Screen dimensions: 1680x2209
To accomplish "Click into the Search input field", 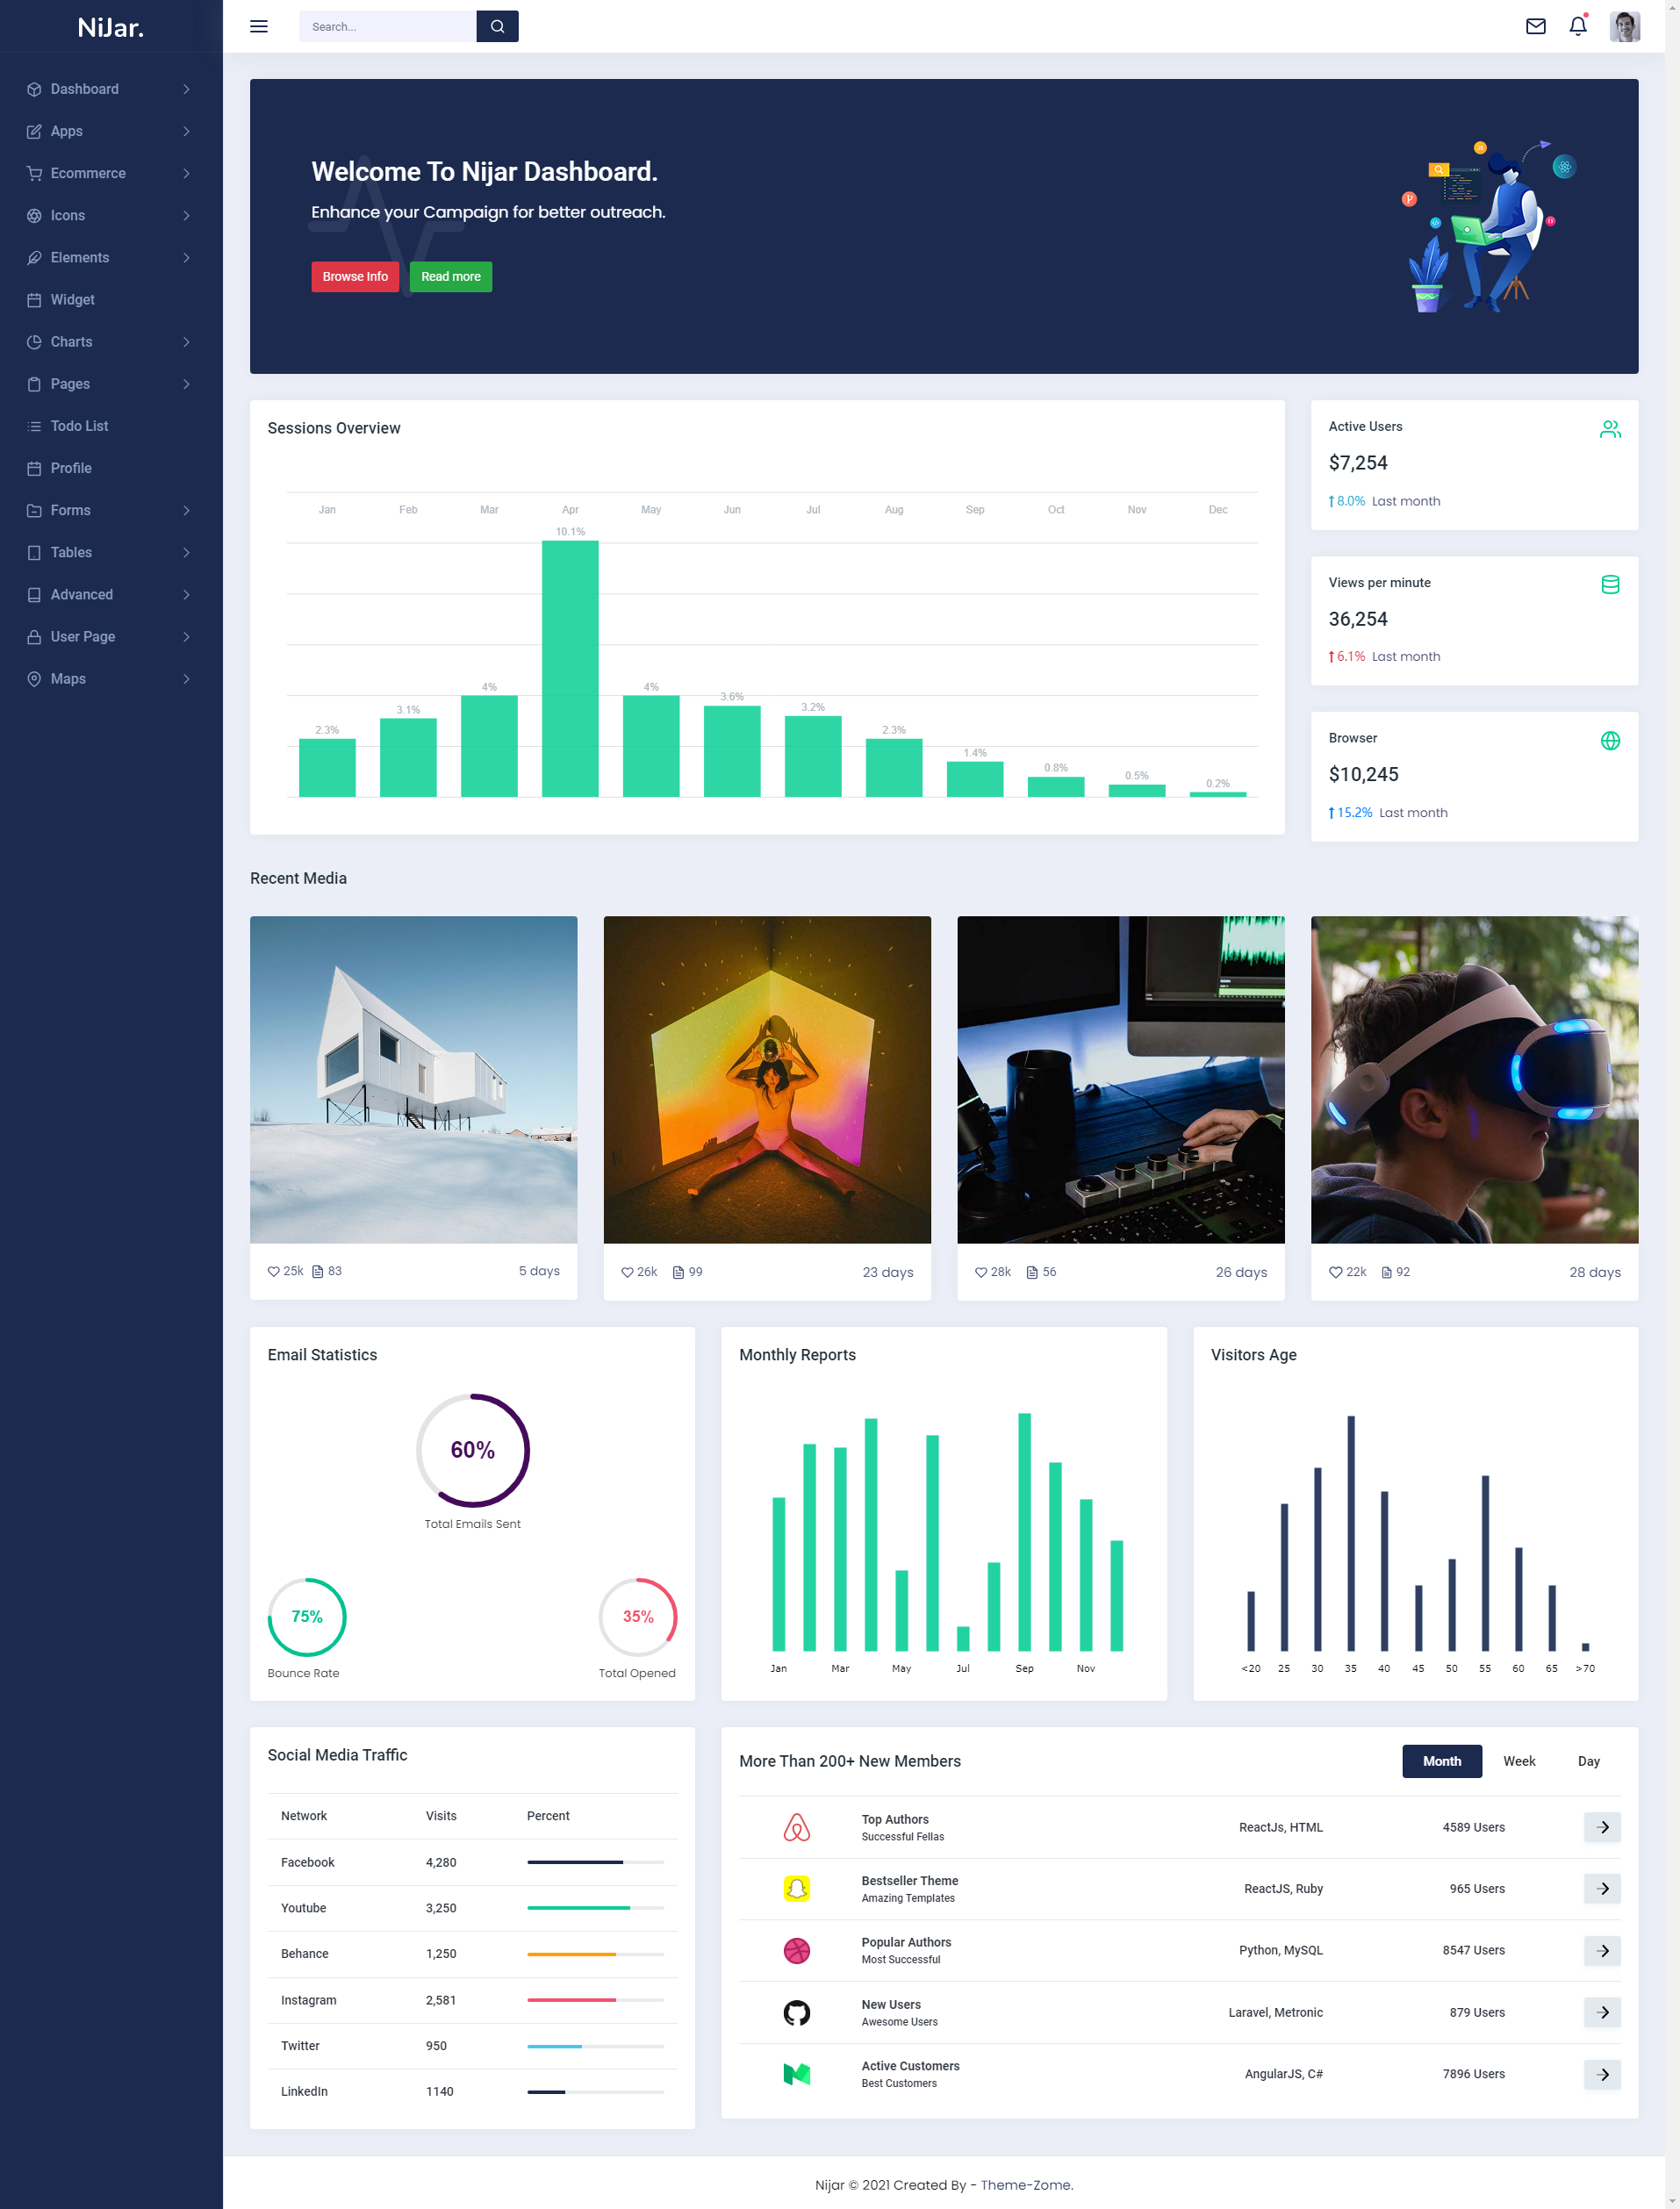I will point(387,27).
